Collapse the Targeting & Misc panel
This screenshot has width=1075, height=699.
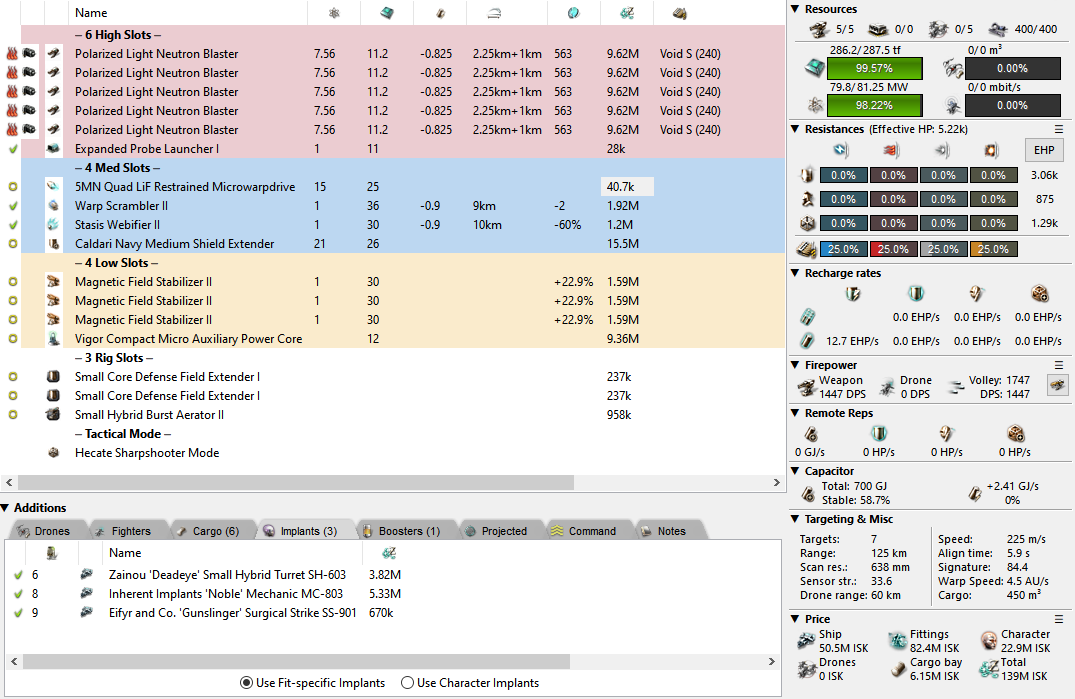[x=795, y=520]
